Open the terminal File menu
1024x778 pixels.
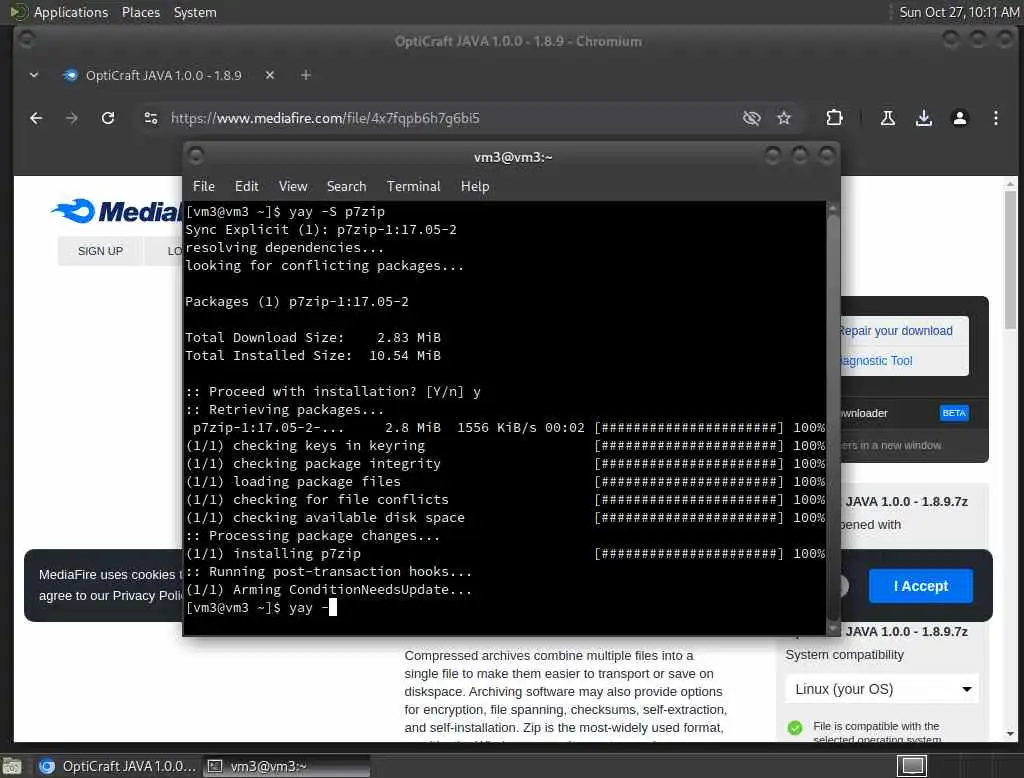click(x=204, y=186)
